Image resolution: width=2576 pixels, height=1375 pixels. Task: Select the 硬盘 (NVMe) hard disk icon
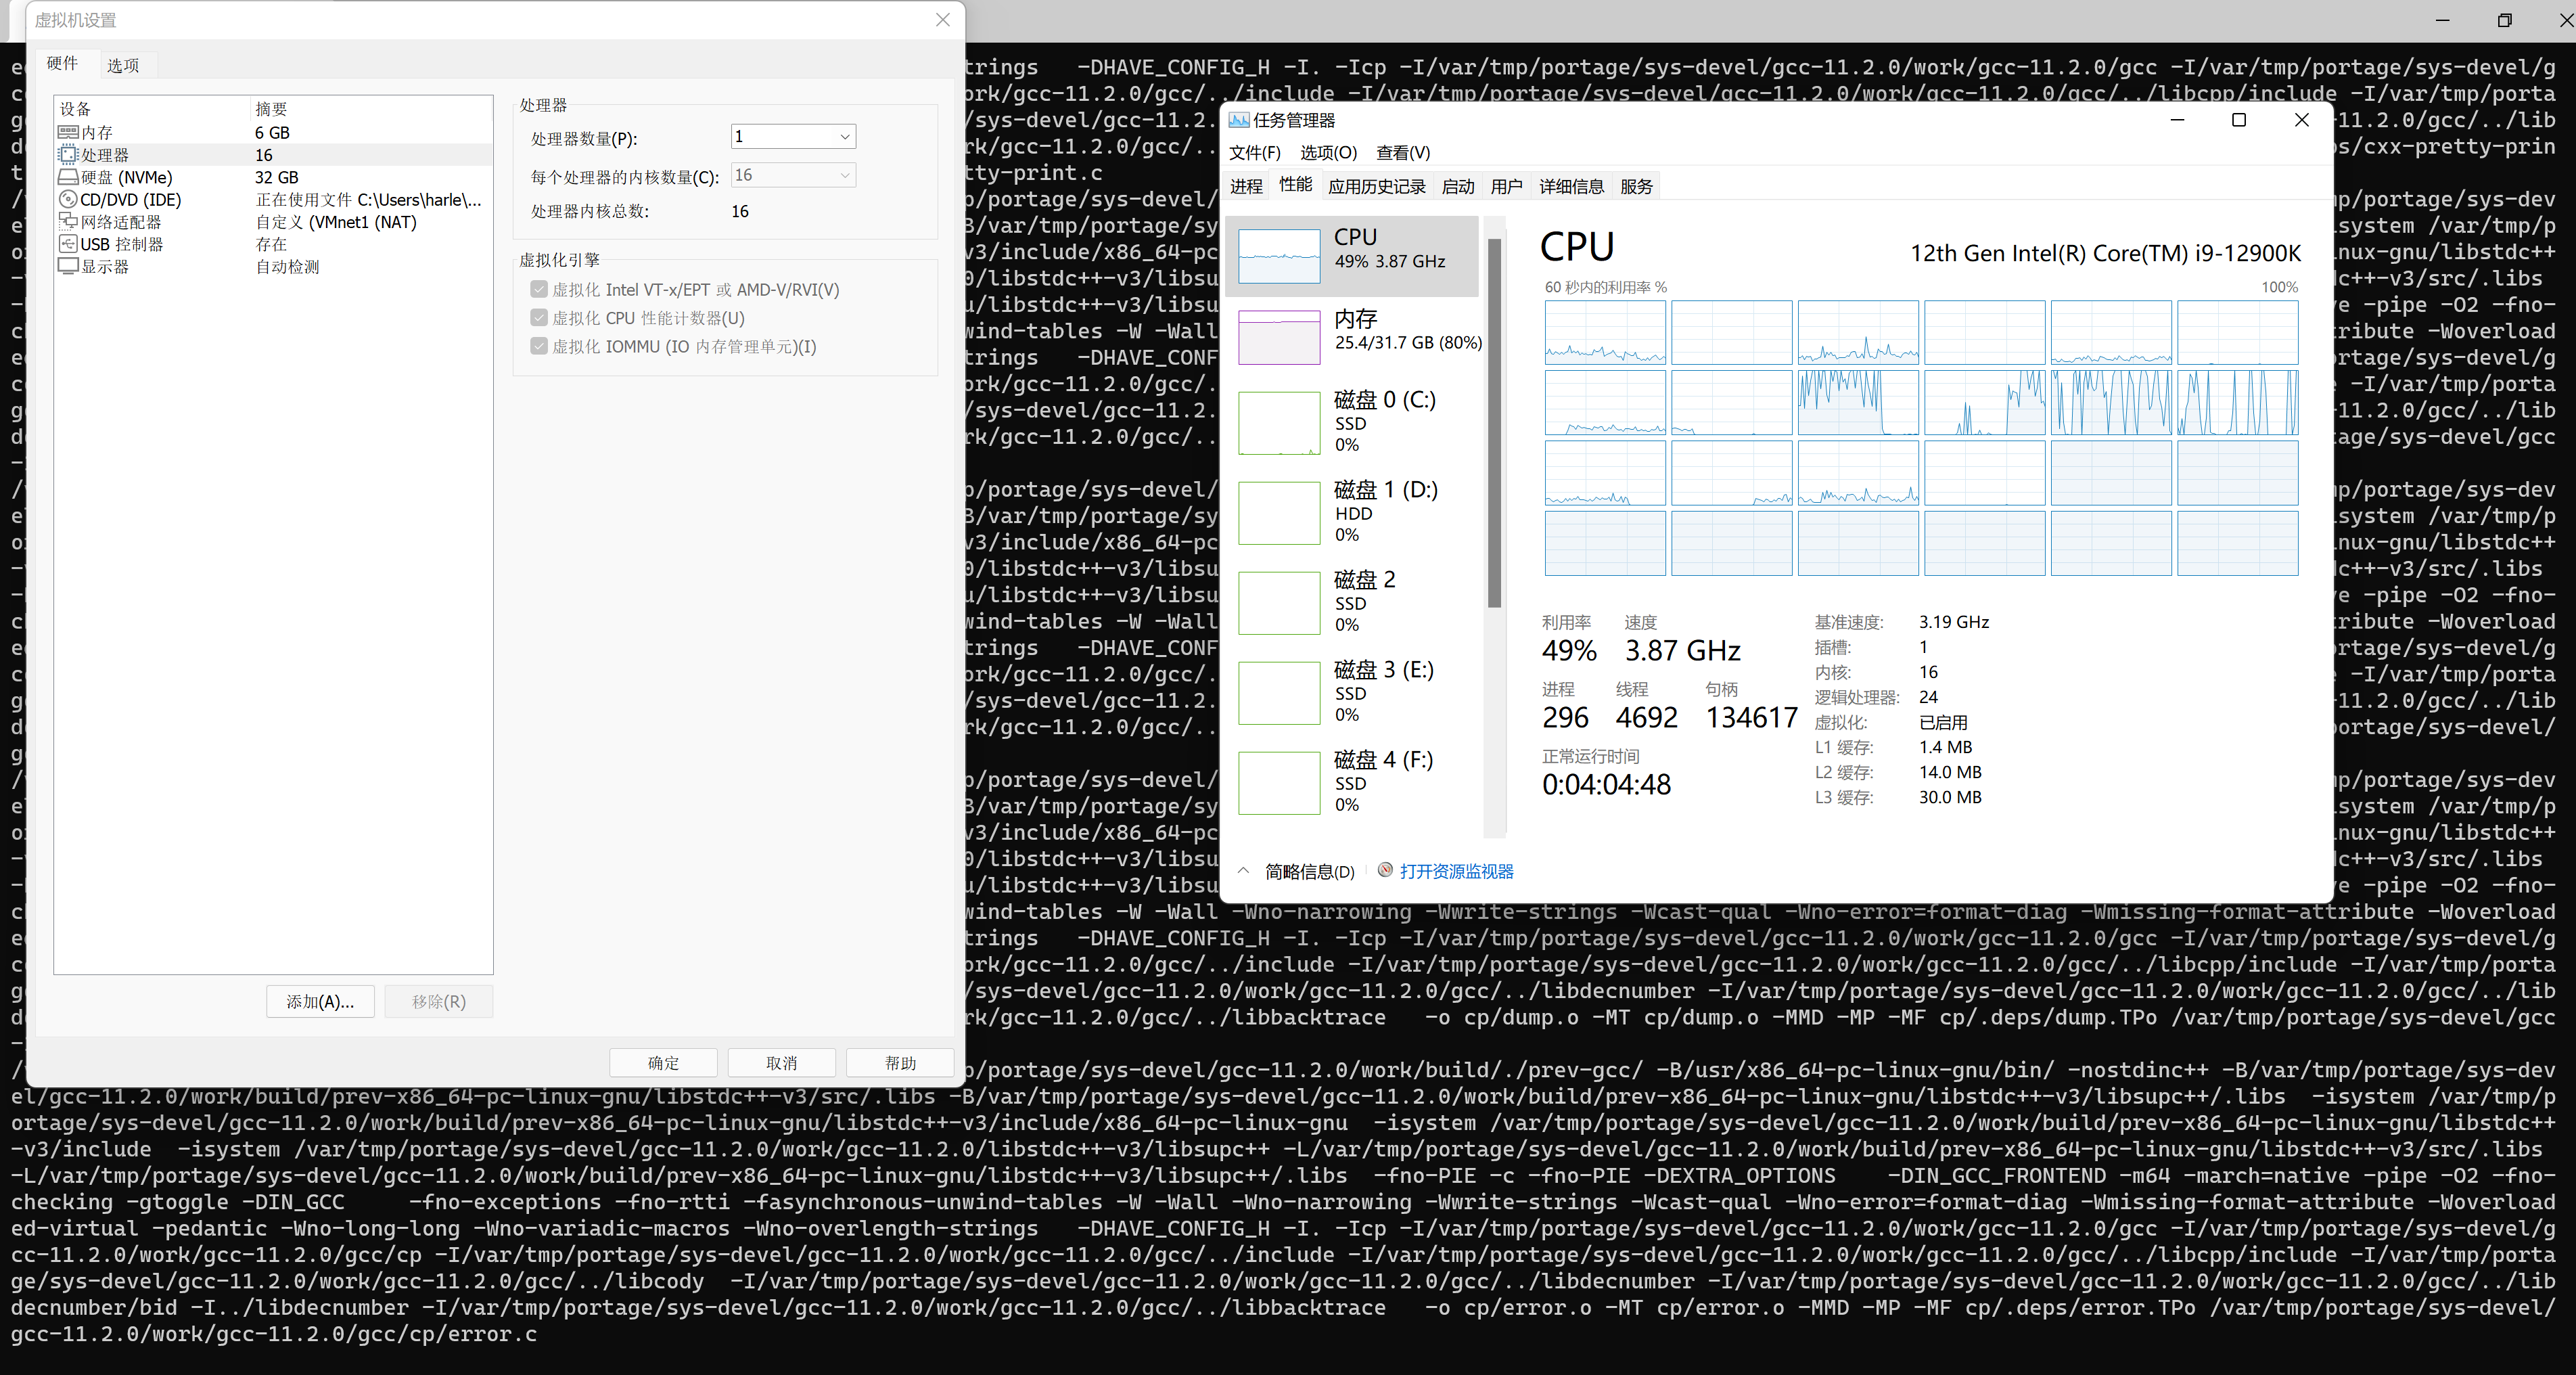[68, 177]
